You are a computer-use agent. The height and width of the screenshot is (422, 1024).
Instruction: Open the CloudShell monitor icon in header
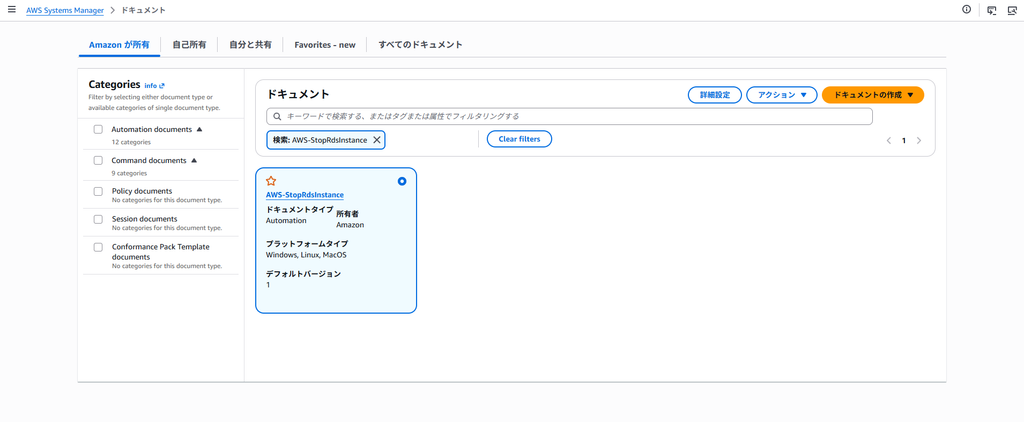pos(992,10)
